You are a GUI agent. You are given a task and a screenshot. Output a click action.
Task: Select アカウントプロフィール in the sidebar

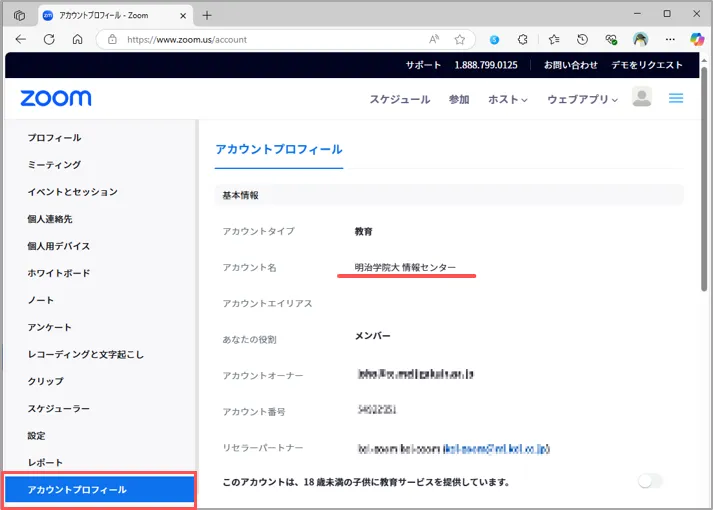100,490
